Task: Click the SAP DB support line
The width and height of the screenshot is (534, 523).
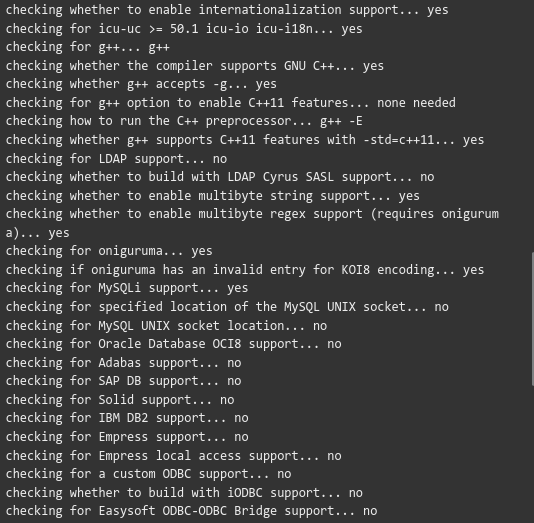Action: point(123,381)
